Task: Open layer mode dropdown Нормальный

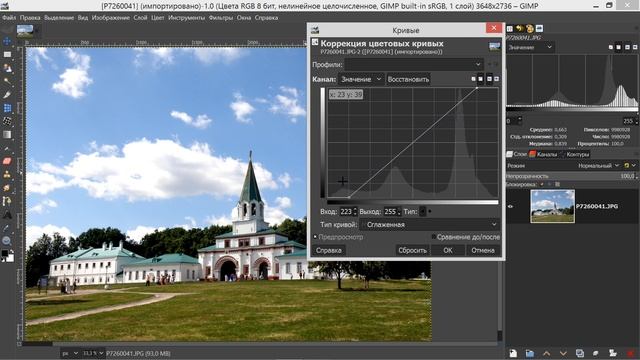Action: (x=599, y=166)
